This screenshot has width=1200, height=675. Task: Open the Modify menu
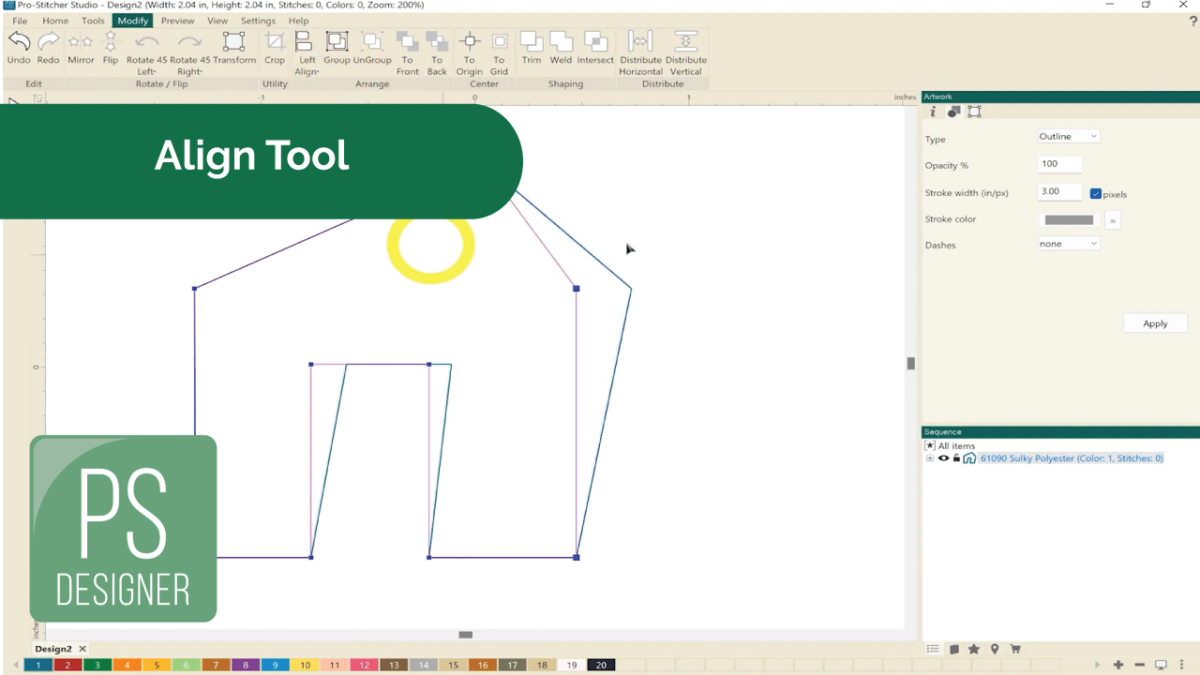click(132, 20)
